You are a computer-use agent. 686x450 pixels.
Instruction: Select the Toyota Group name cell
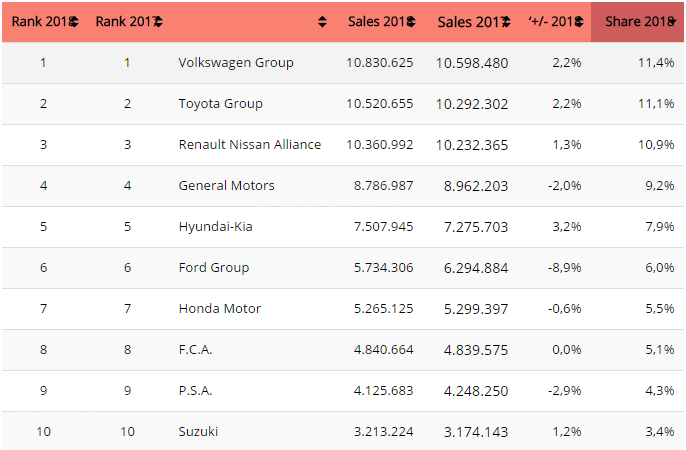pos(220,104)
